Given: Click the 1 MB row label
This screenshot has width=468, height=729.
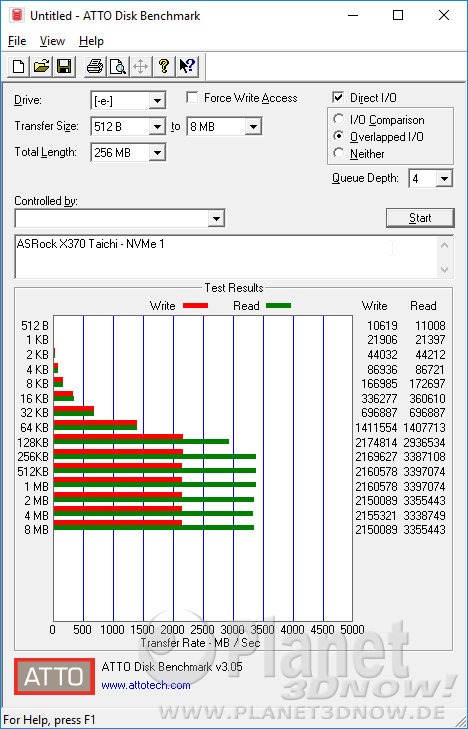Looking at the screenshot, I should tap(36, 486).
